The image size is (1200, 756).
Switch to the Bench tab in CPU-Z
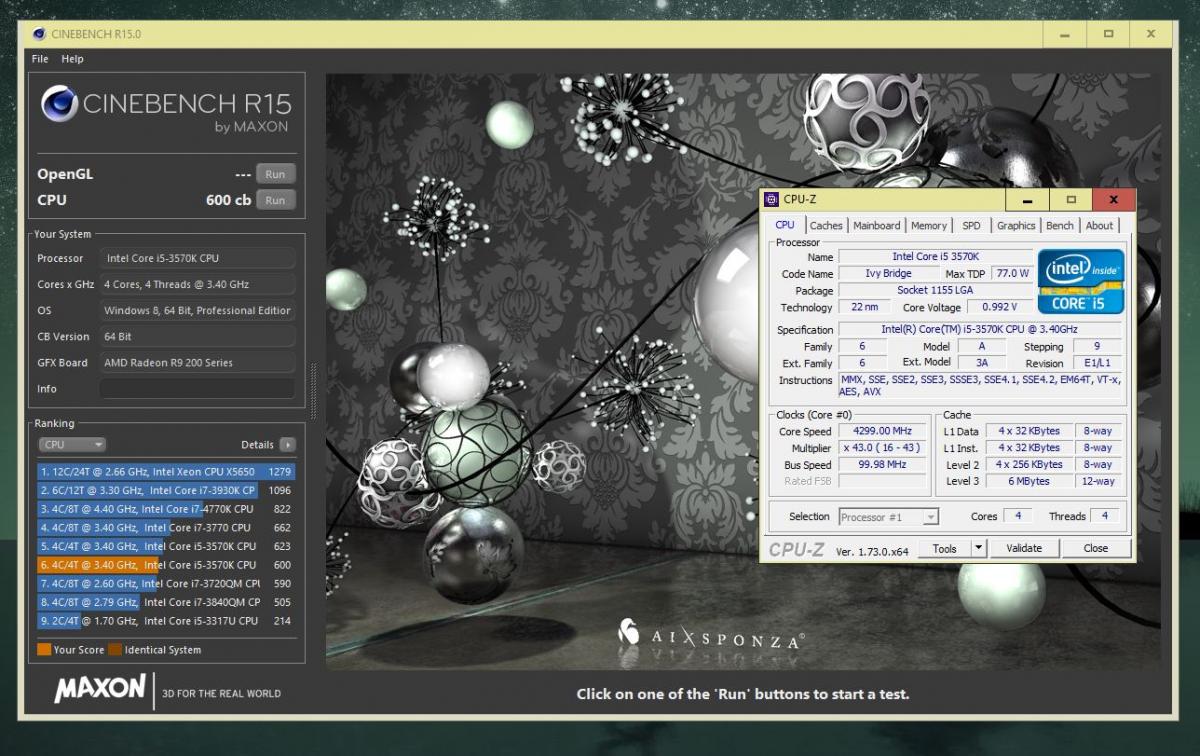(x=1060, y=226)
